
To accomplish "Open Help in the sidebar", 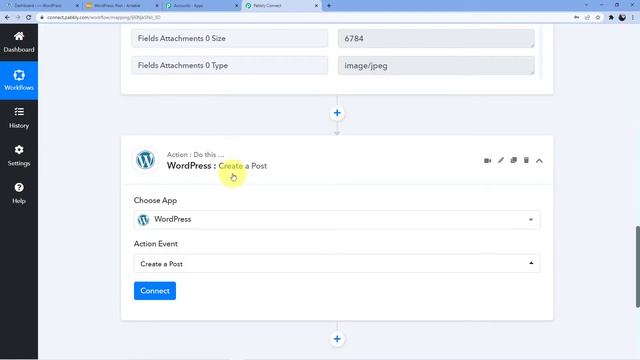I will [19, 193].
